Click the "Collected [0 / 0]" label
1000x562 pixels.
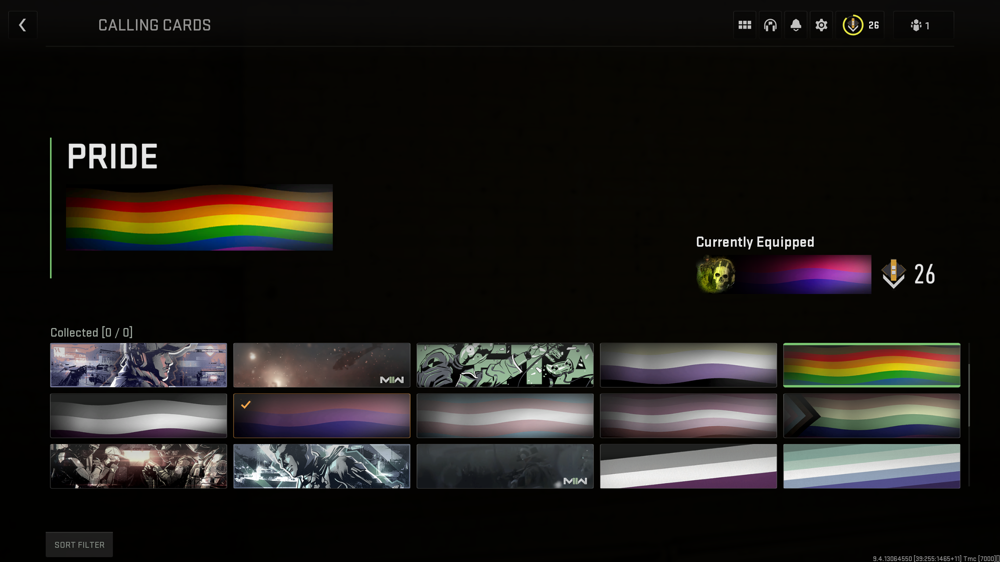pyautogui.click(x=91, y=332)
